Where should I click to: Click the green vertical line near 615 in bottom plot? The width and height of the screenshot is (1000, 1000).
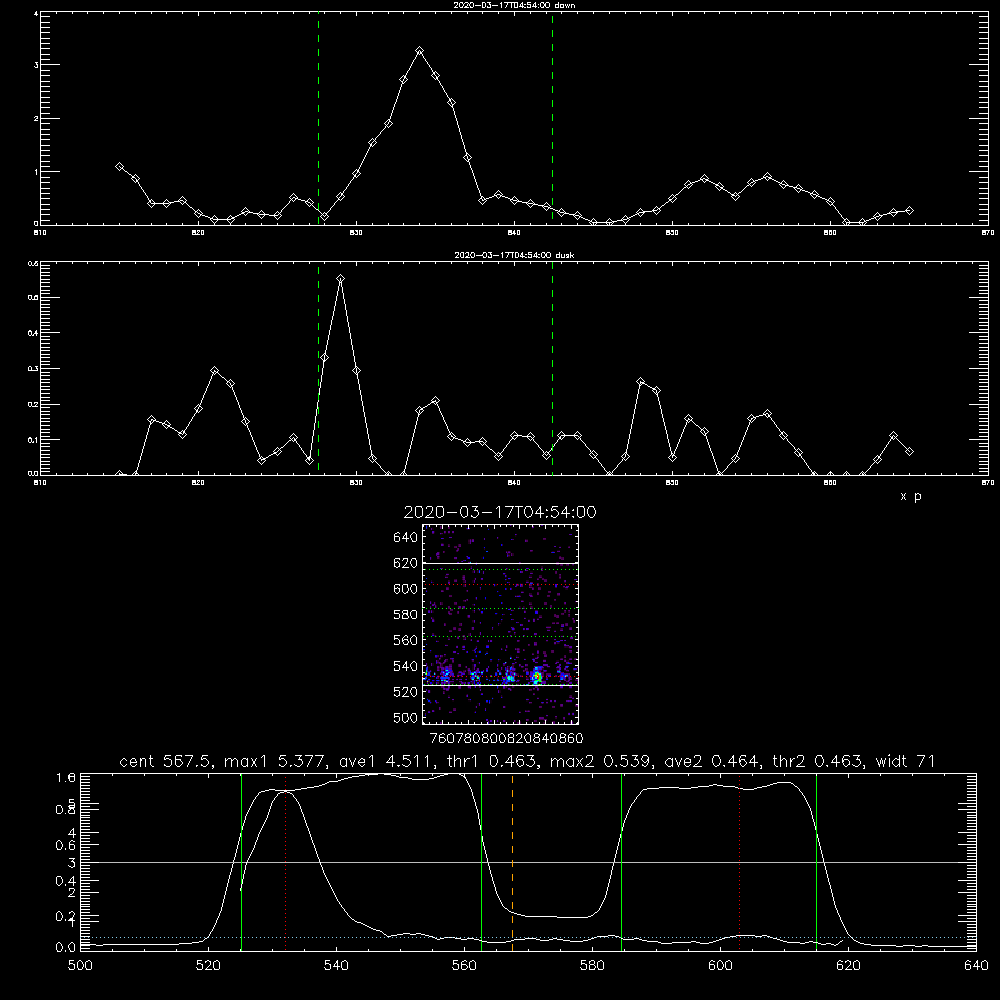point(816,862)
